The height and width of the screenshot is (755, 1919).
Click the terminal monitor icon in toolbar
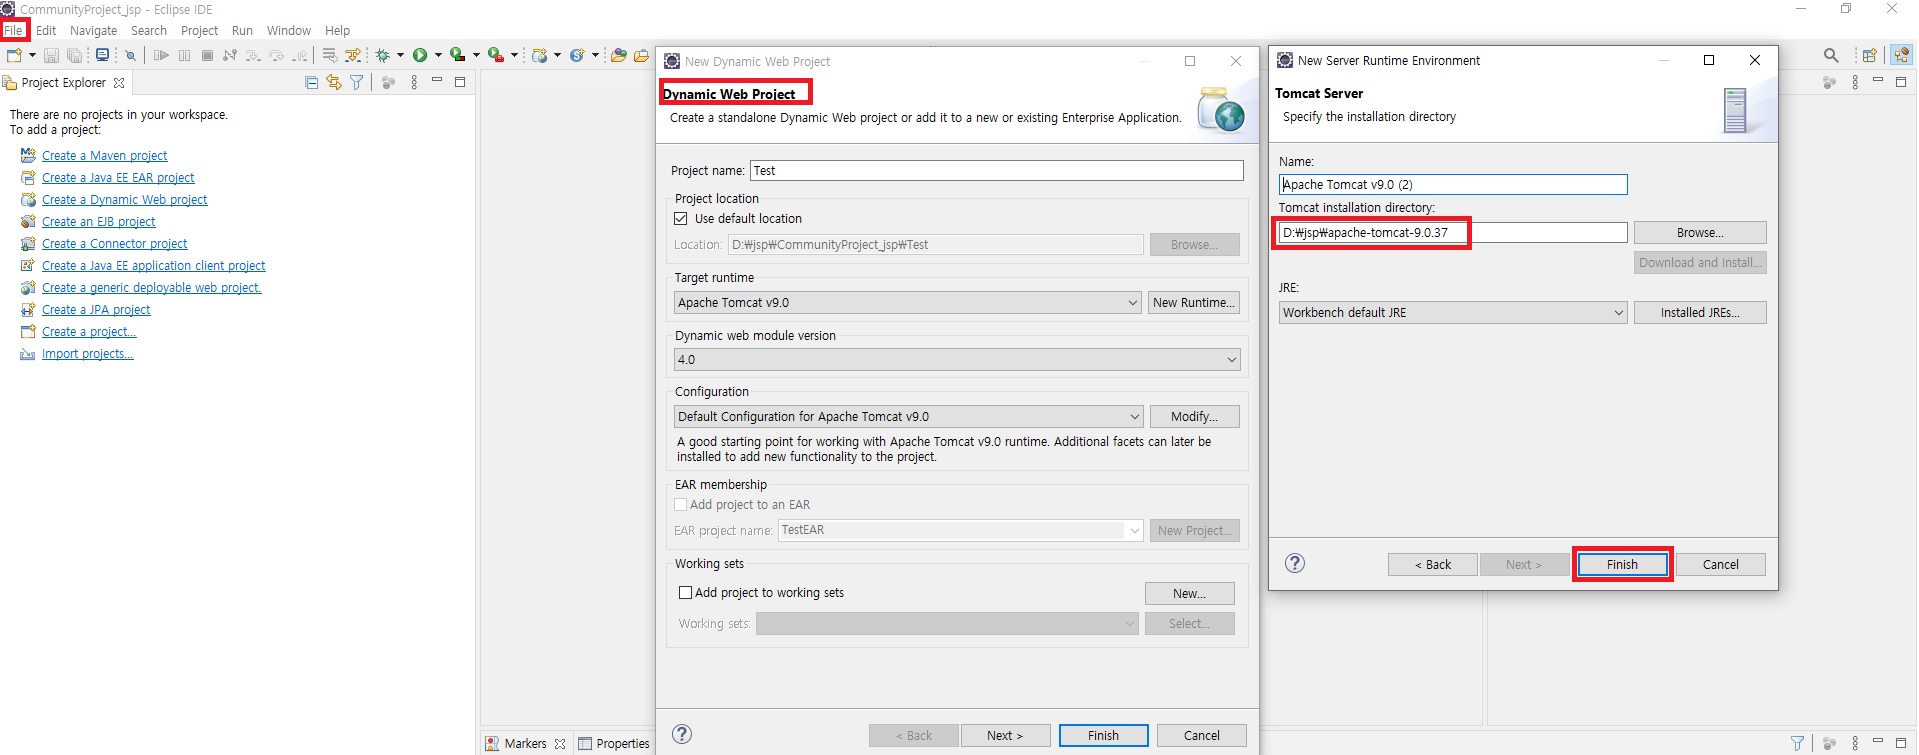(102, 55)
